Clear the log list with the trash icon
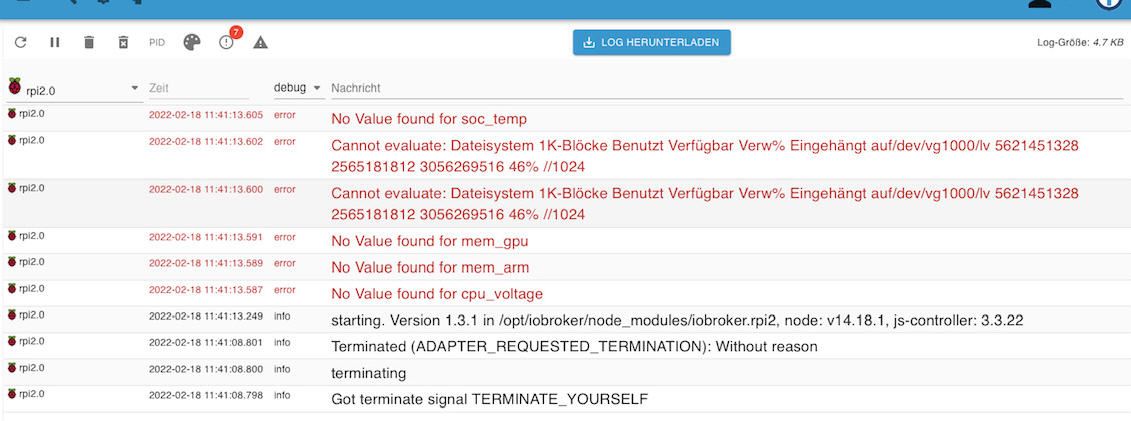Viewport: 1131px width, 421px height. [89, 42]
